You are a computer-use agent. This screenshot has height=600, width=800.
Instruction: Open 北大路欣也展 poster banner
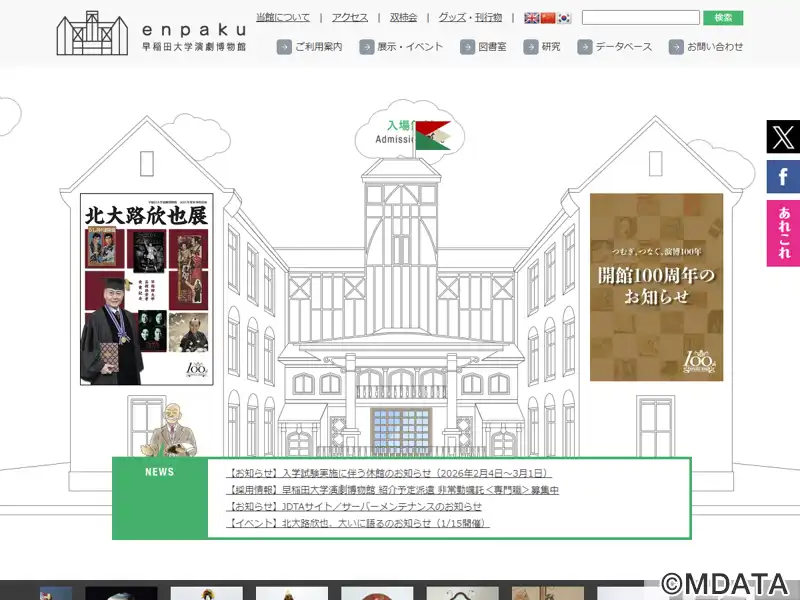[147, 289]
